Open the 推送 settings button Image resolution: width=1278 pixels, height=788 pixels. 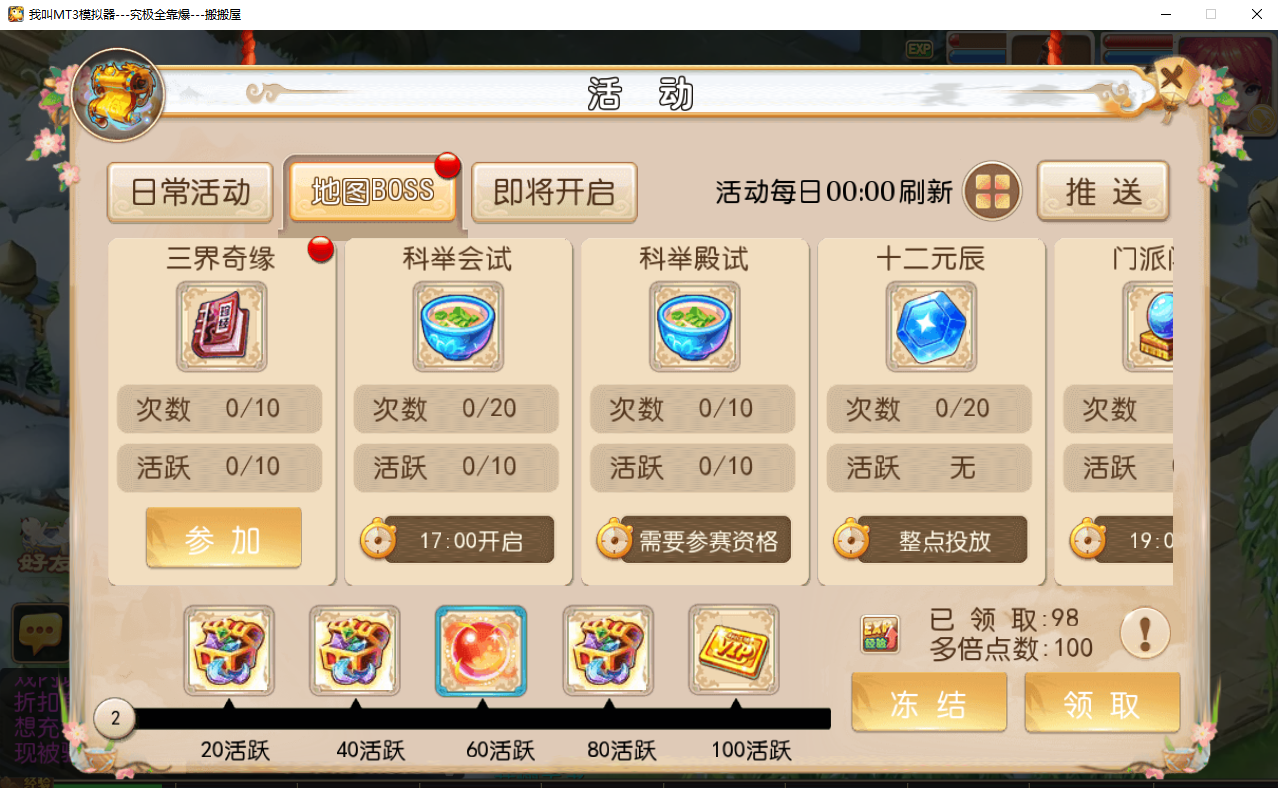pos(1103,191)
